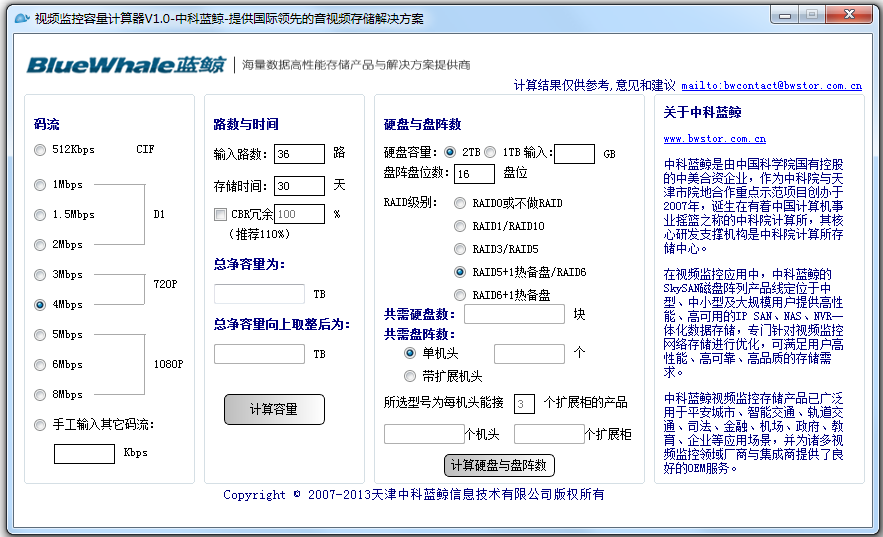
Task: Choose RAID6+1热备盘 level
Action: pyautogui.click(x=460, y=295)
